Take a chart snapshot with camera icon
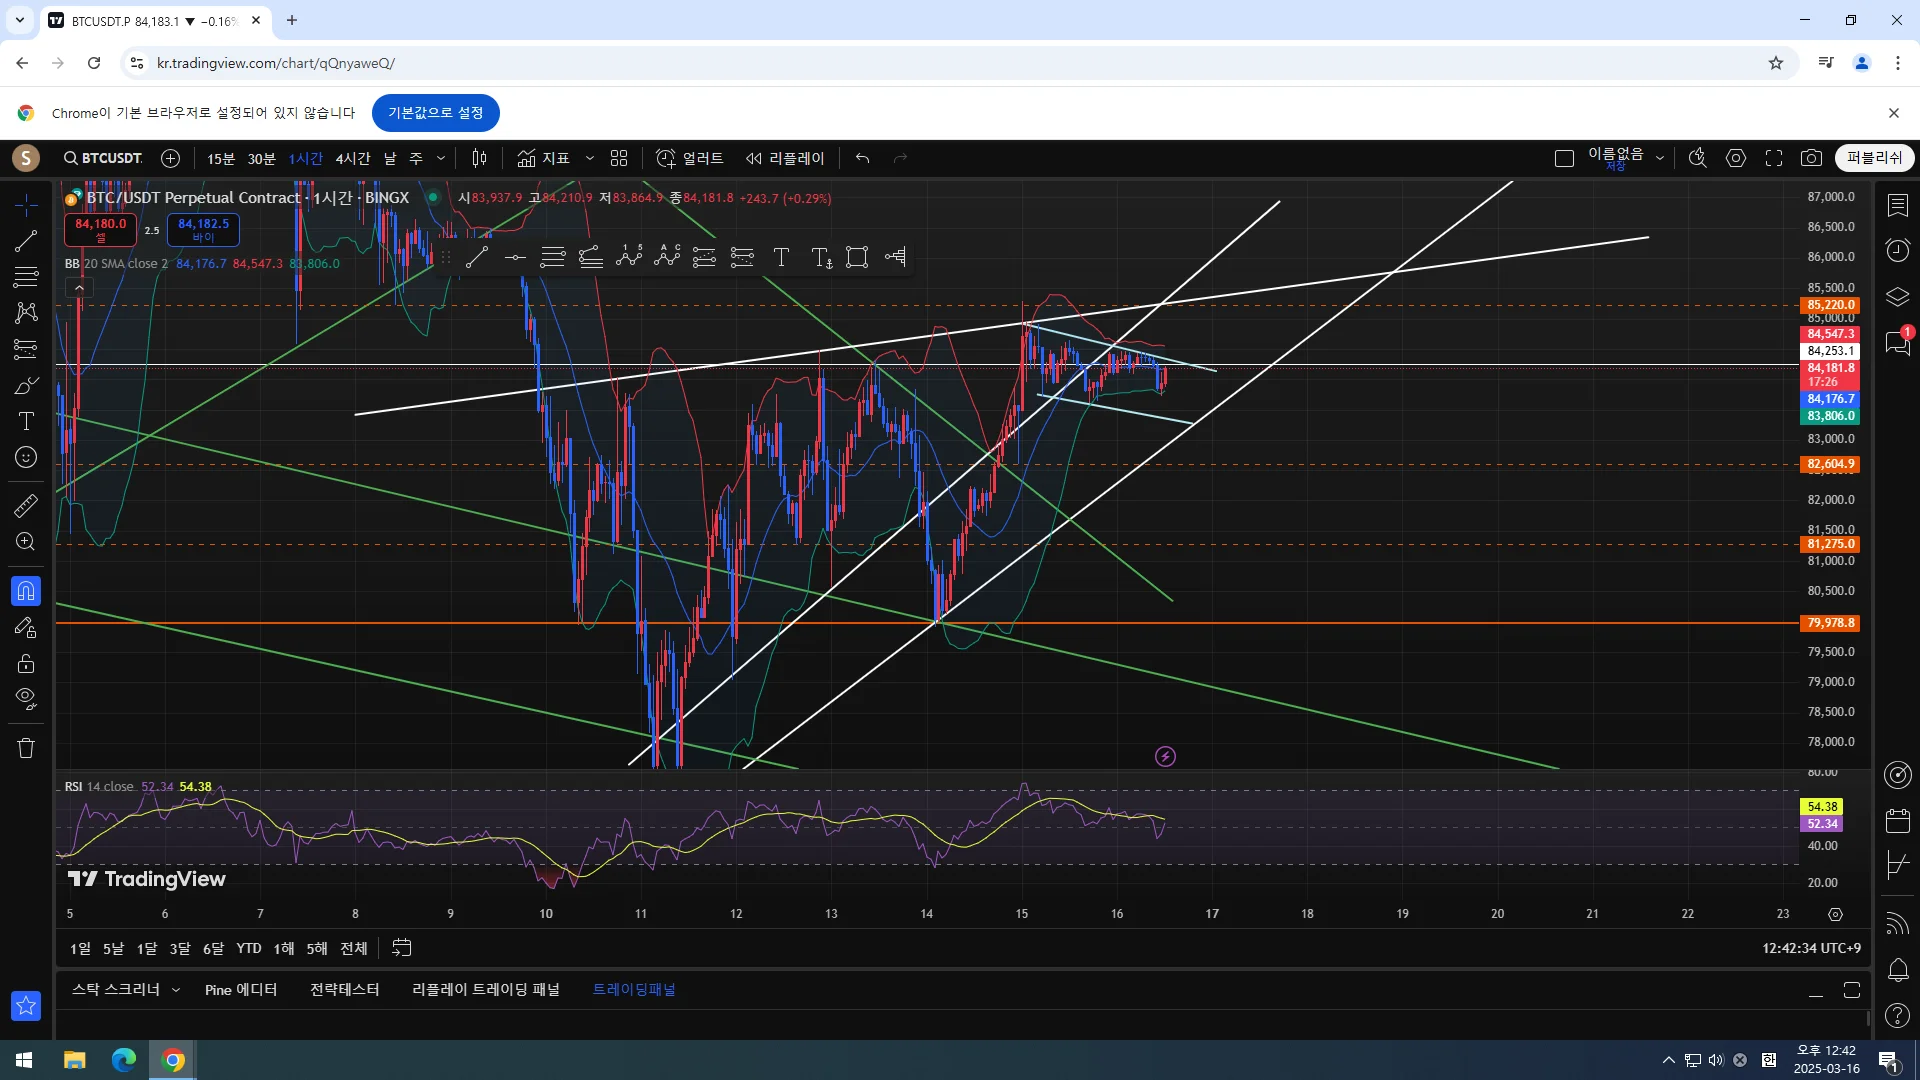Viewport: 1920px width, 1080px height. [1811, 158]
